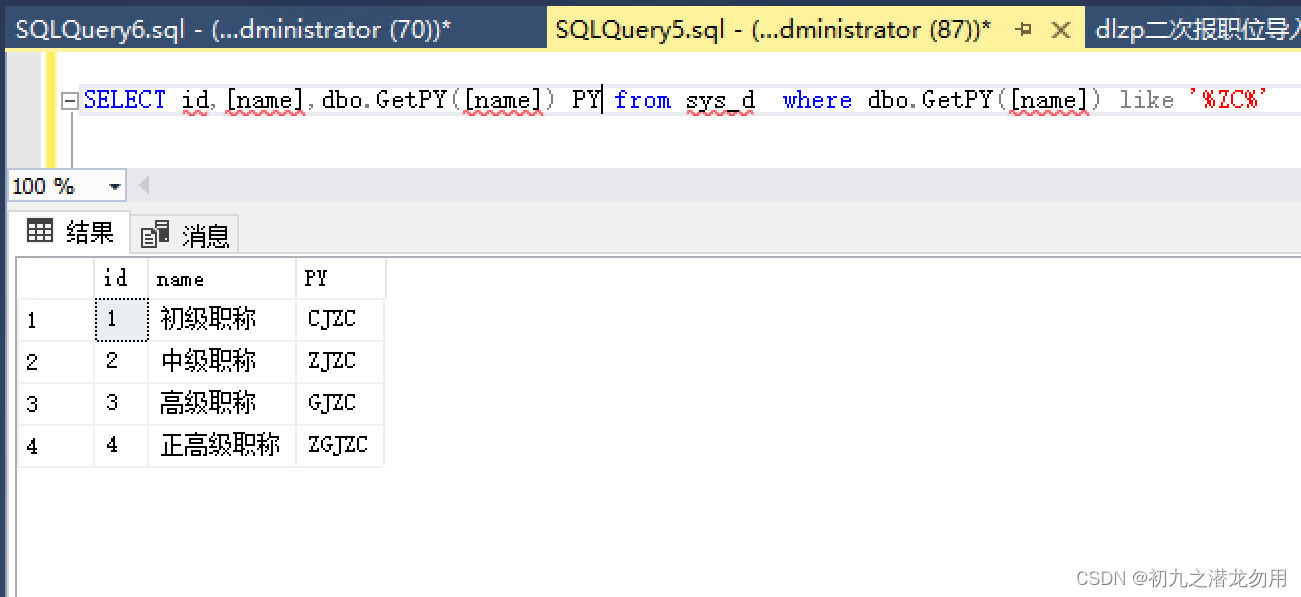
Task: Click id cell with value 4
Action: click(121, 446)
